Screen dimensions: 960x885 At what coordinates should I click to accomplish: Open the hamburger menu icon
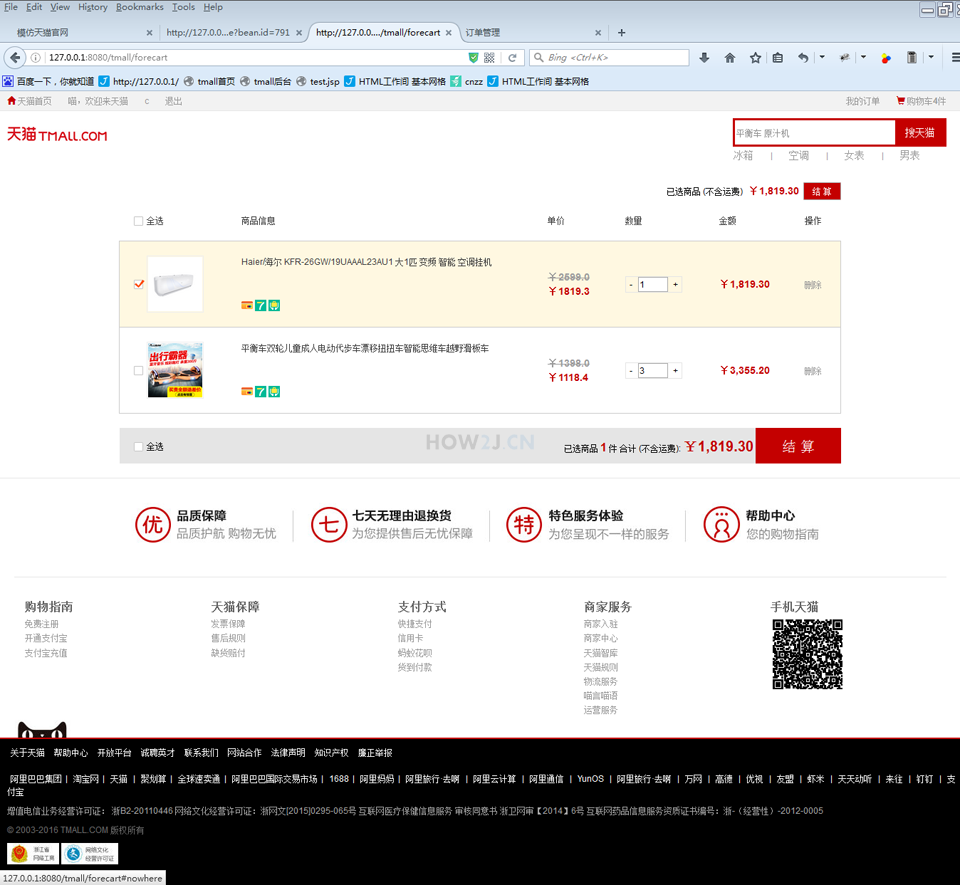tap(954, 58)
